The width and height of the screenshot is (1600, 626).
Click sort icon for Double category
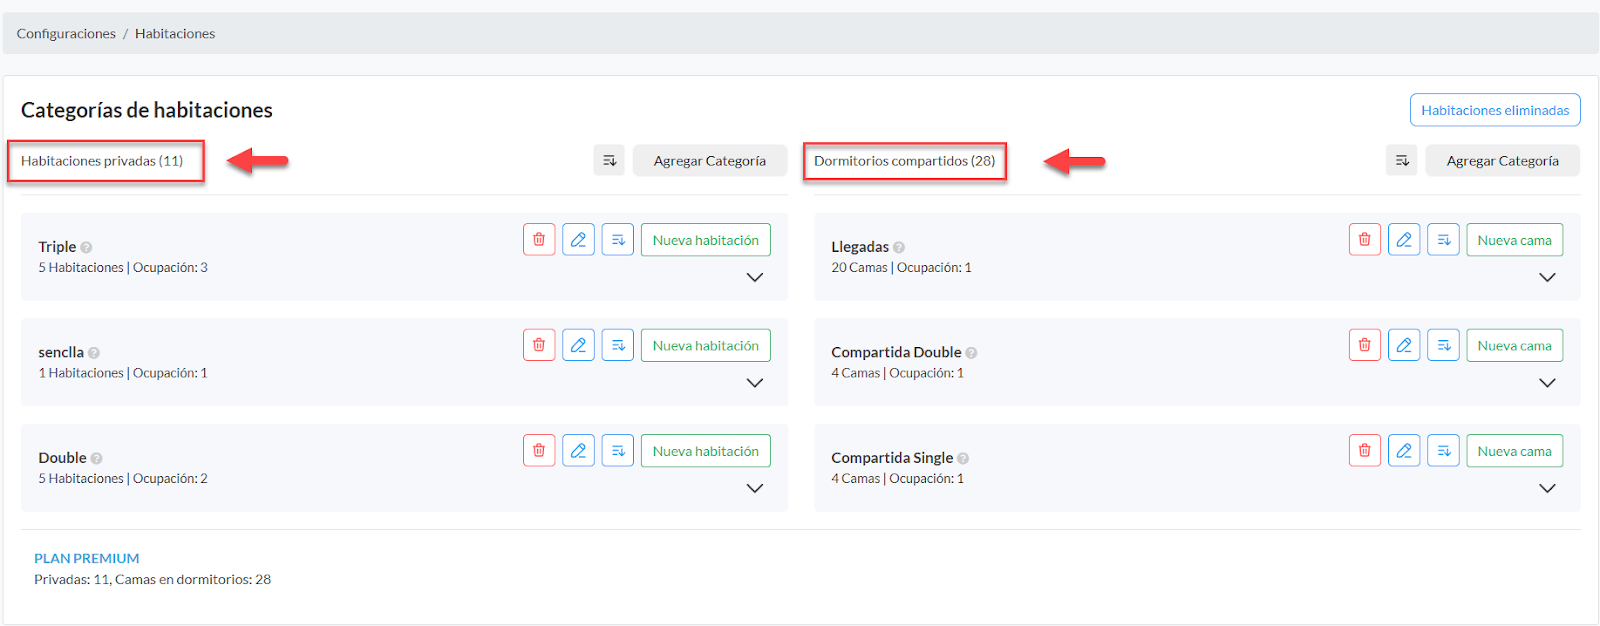tap(618, 451)
